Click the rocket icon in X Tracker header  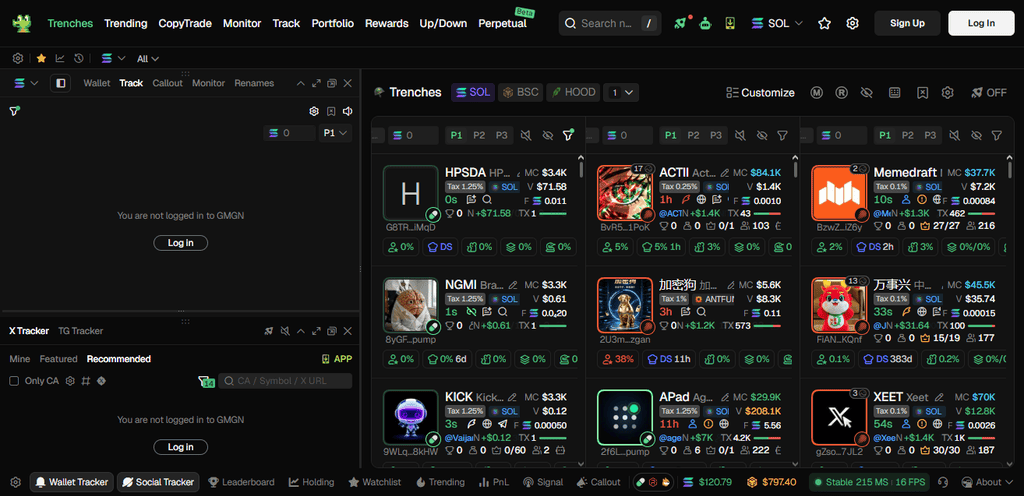[268, 331]
